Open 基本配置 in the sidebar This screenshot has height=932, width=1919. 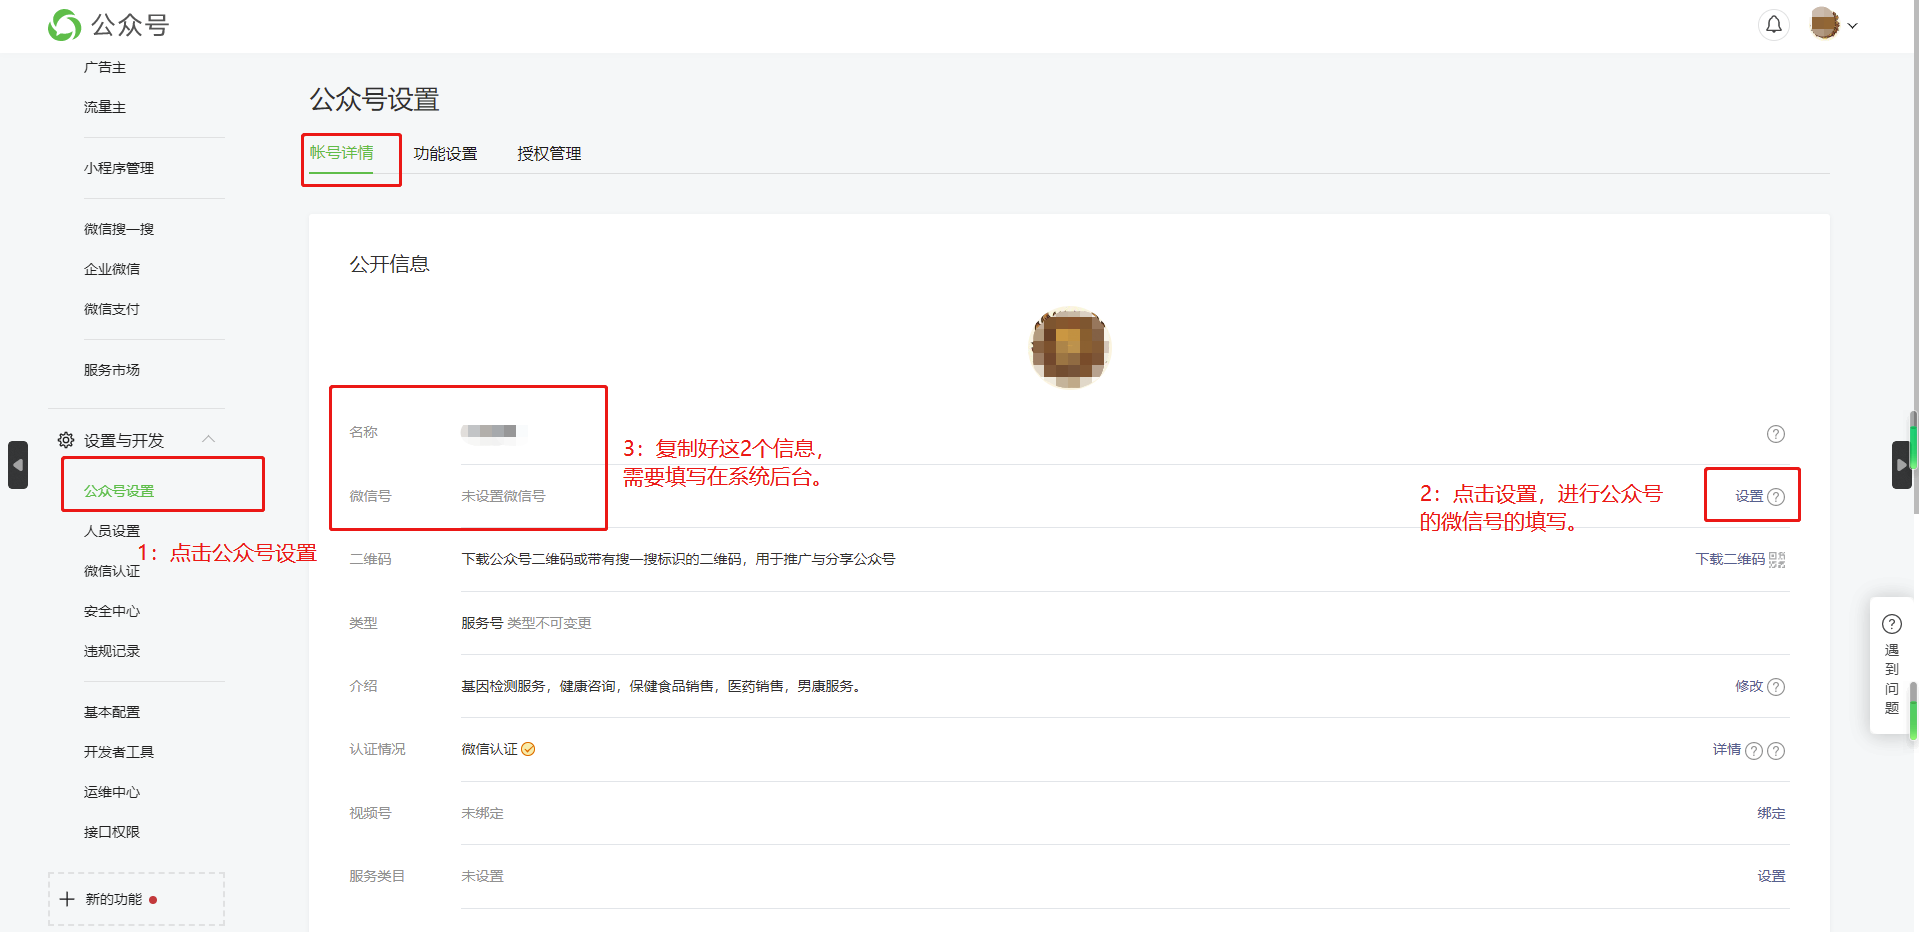(x=112, y=712)
